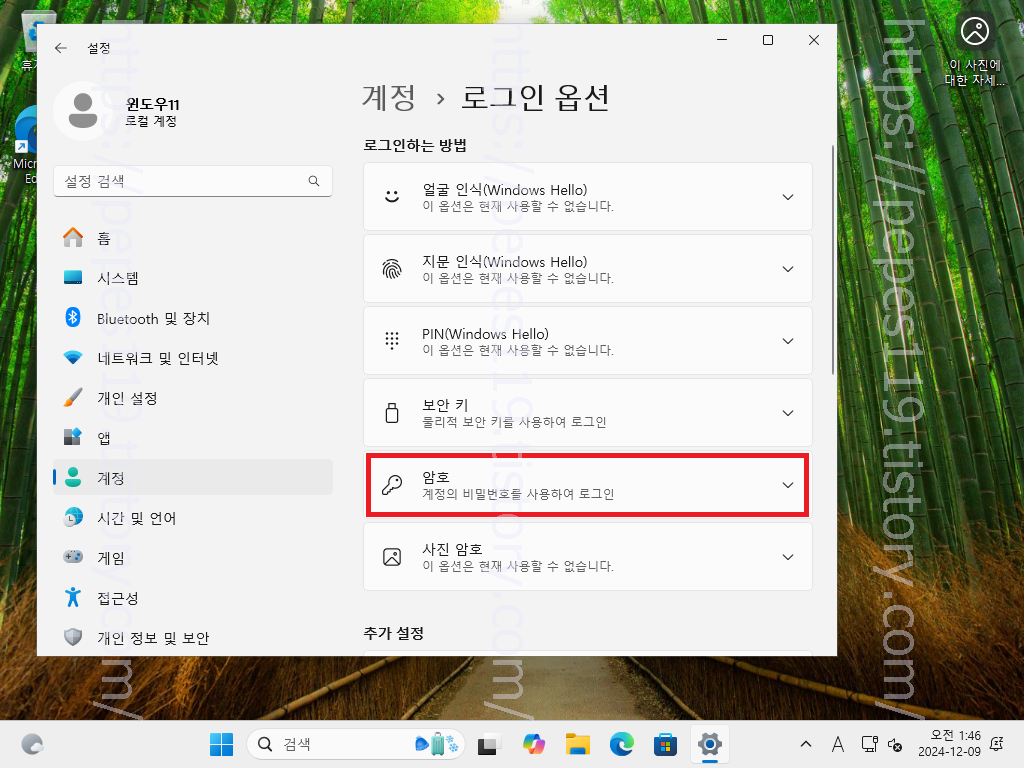The width and height of the screenshot is (1024, 768).
Task: Expand the 얼굴 인식(Windows Hello) chevron
Action: (x=788, y=197)
